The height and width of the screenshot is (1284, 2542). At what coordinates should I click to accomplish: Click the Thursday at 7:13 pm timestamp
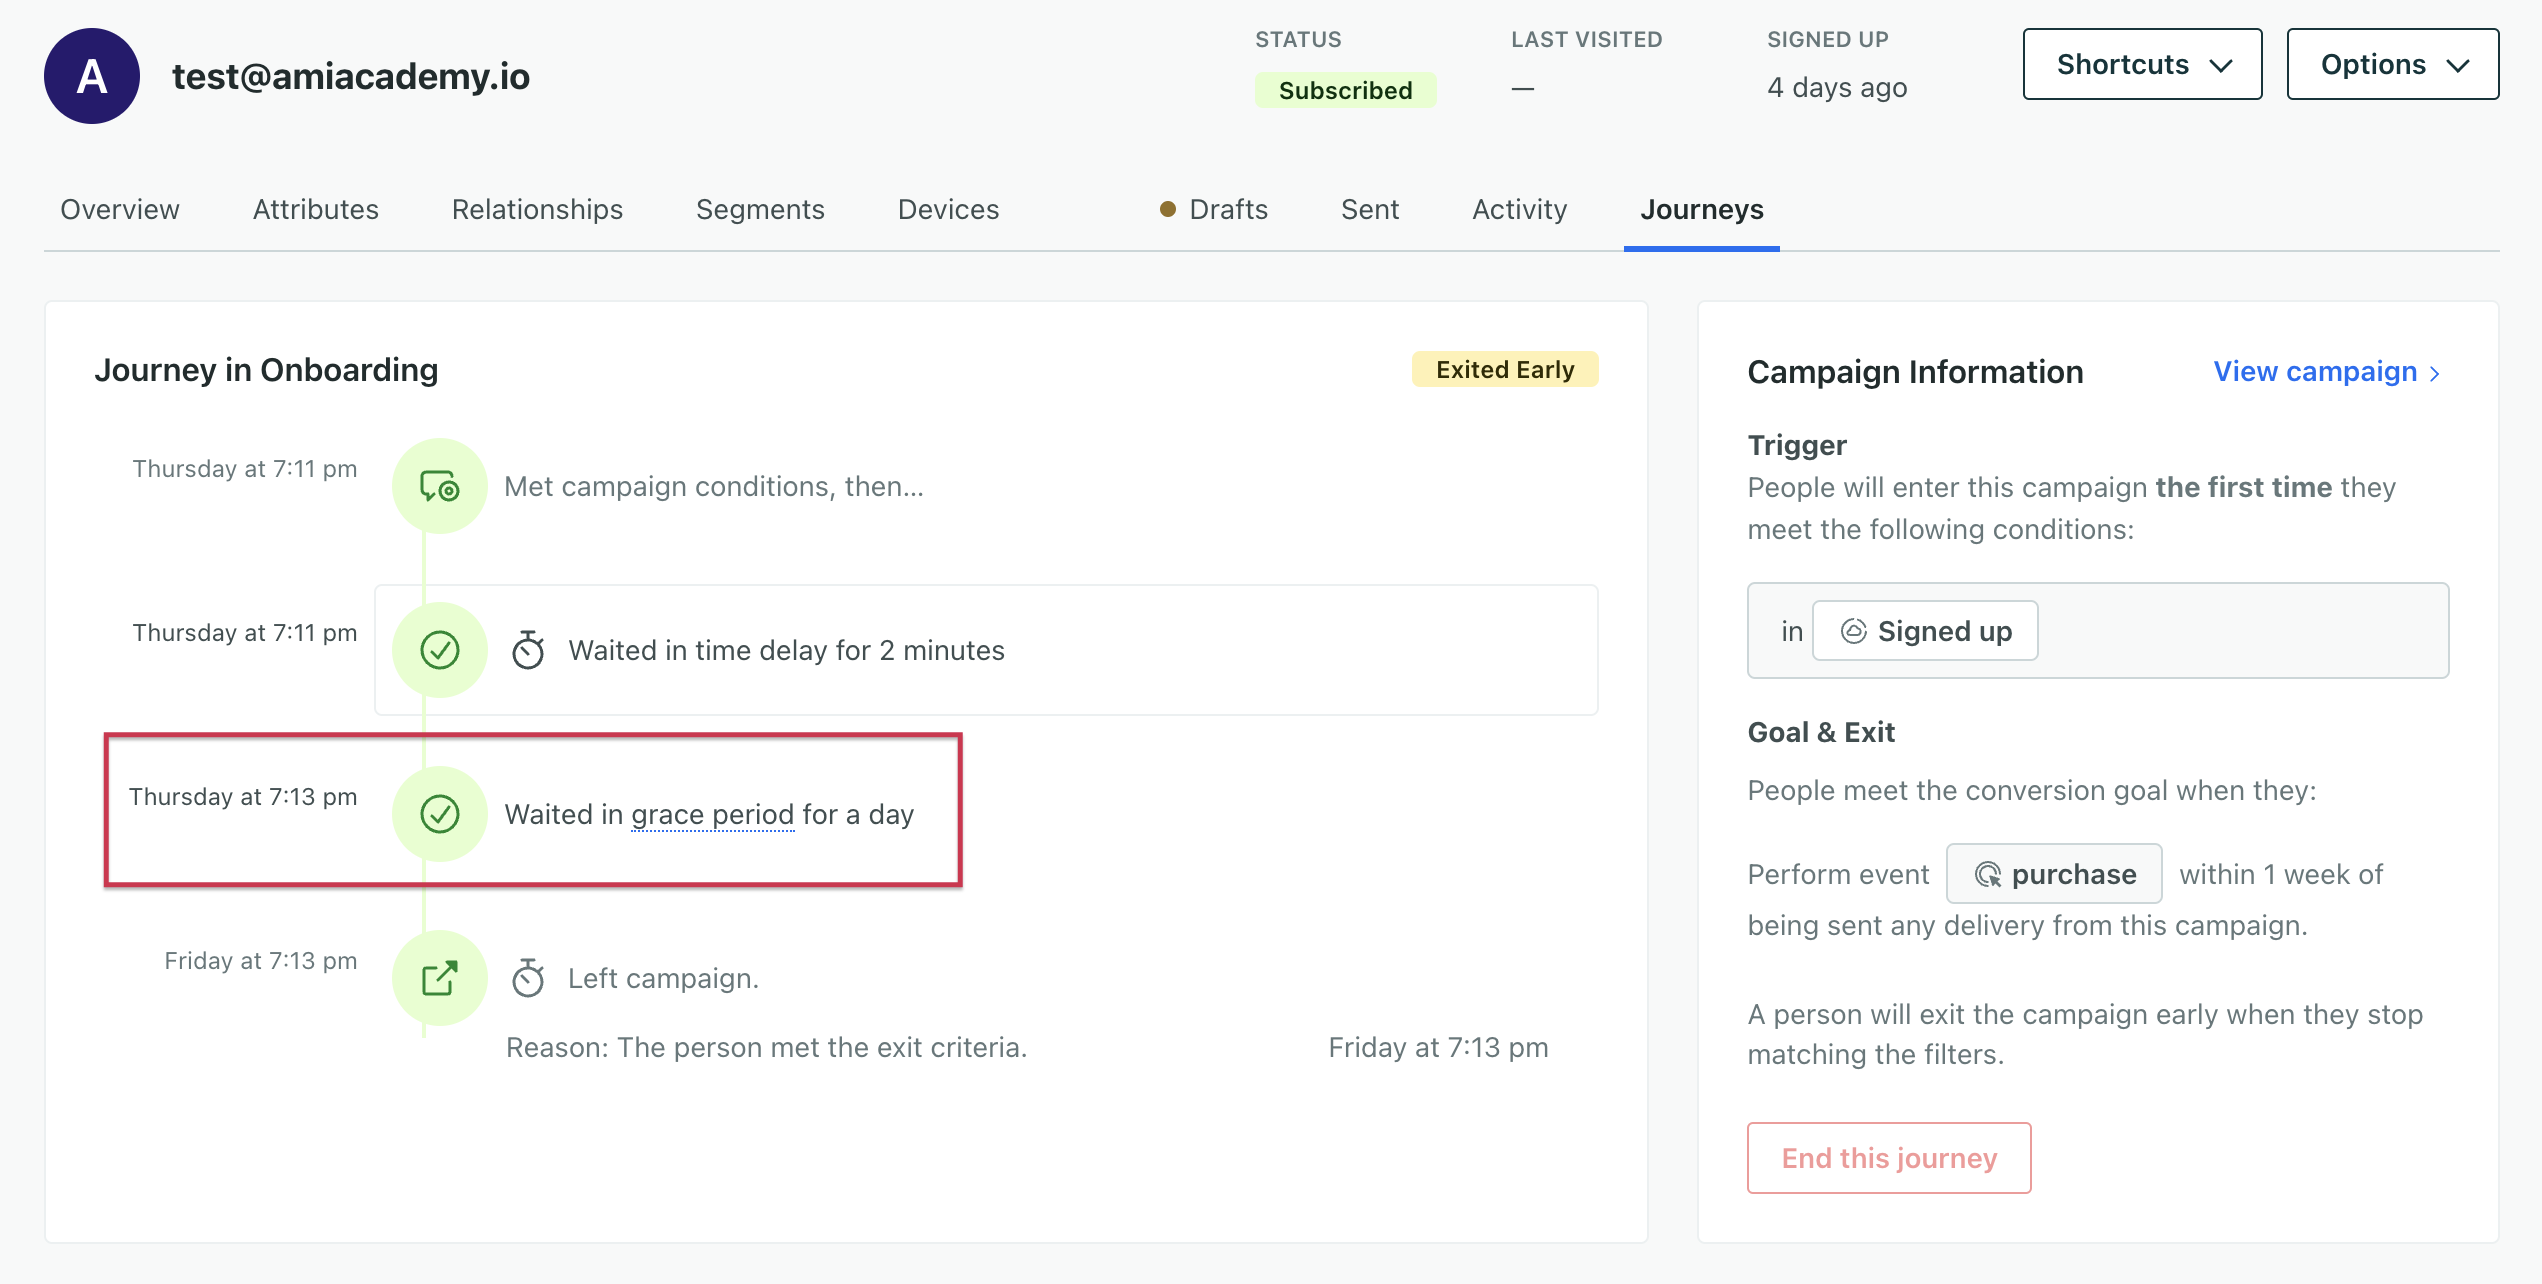click(x=243, y=796)
